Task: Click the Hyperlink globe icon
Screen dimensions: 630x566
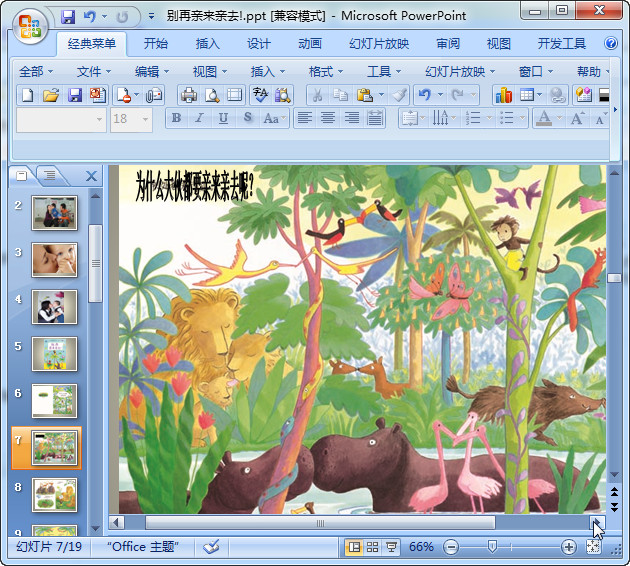Action: pos(558,96)
